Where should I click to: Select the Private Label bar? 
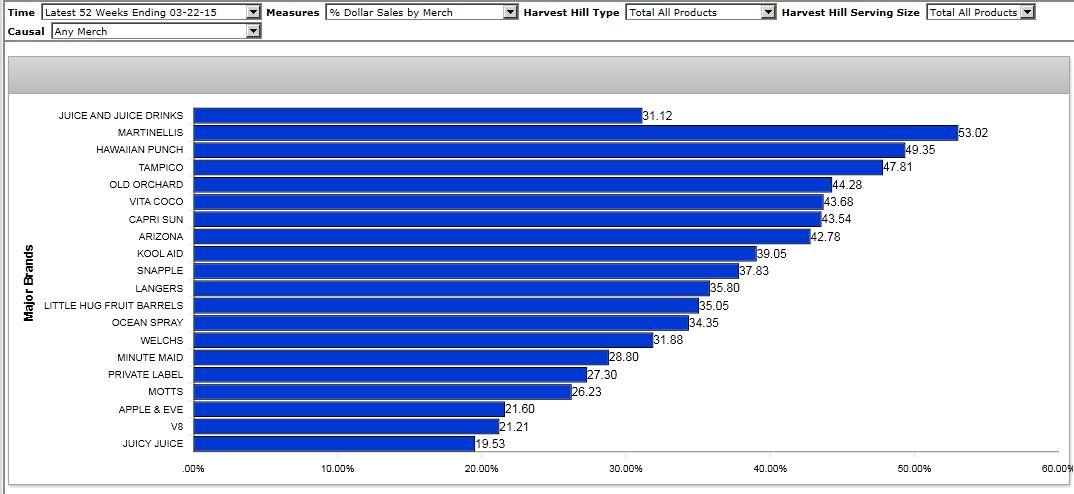click(390, 374)
